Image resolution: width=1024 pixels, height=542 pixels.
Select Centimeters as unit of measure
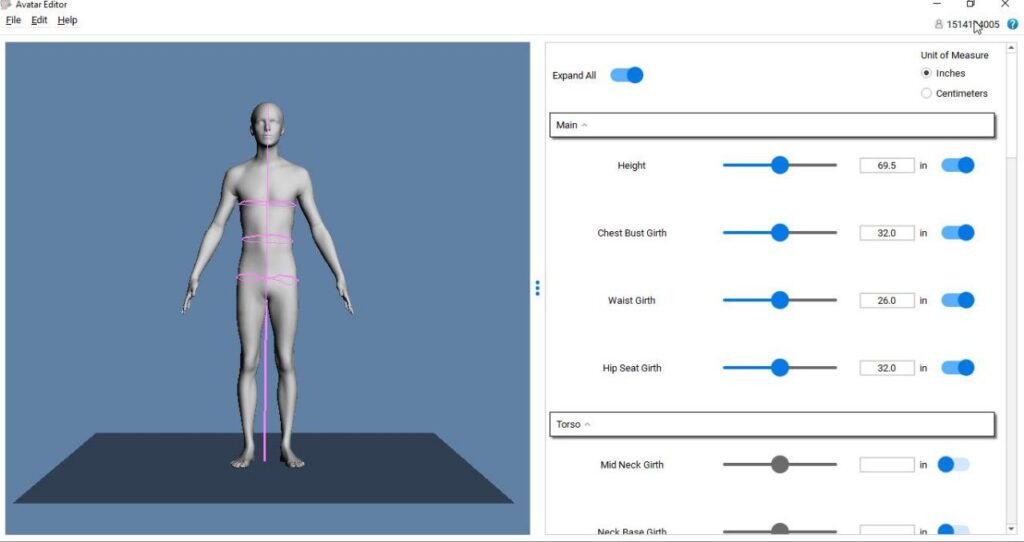pyautogui.click(x=926, y=93)
